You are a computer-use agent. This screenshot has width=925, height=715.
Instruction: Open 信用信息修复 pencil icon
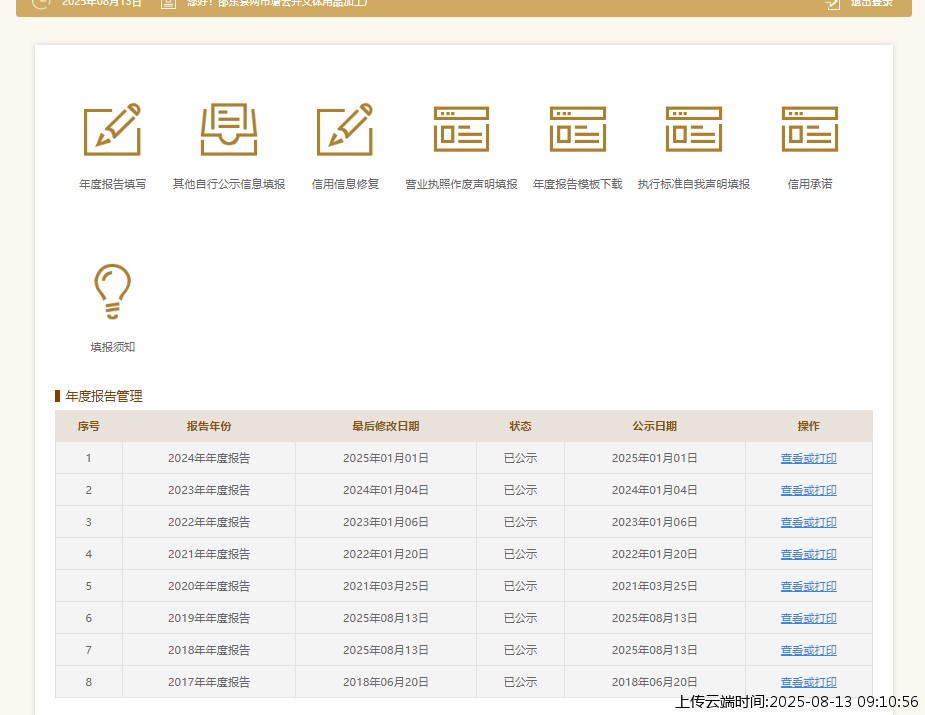[x=345, y=129]
